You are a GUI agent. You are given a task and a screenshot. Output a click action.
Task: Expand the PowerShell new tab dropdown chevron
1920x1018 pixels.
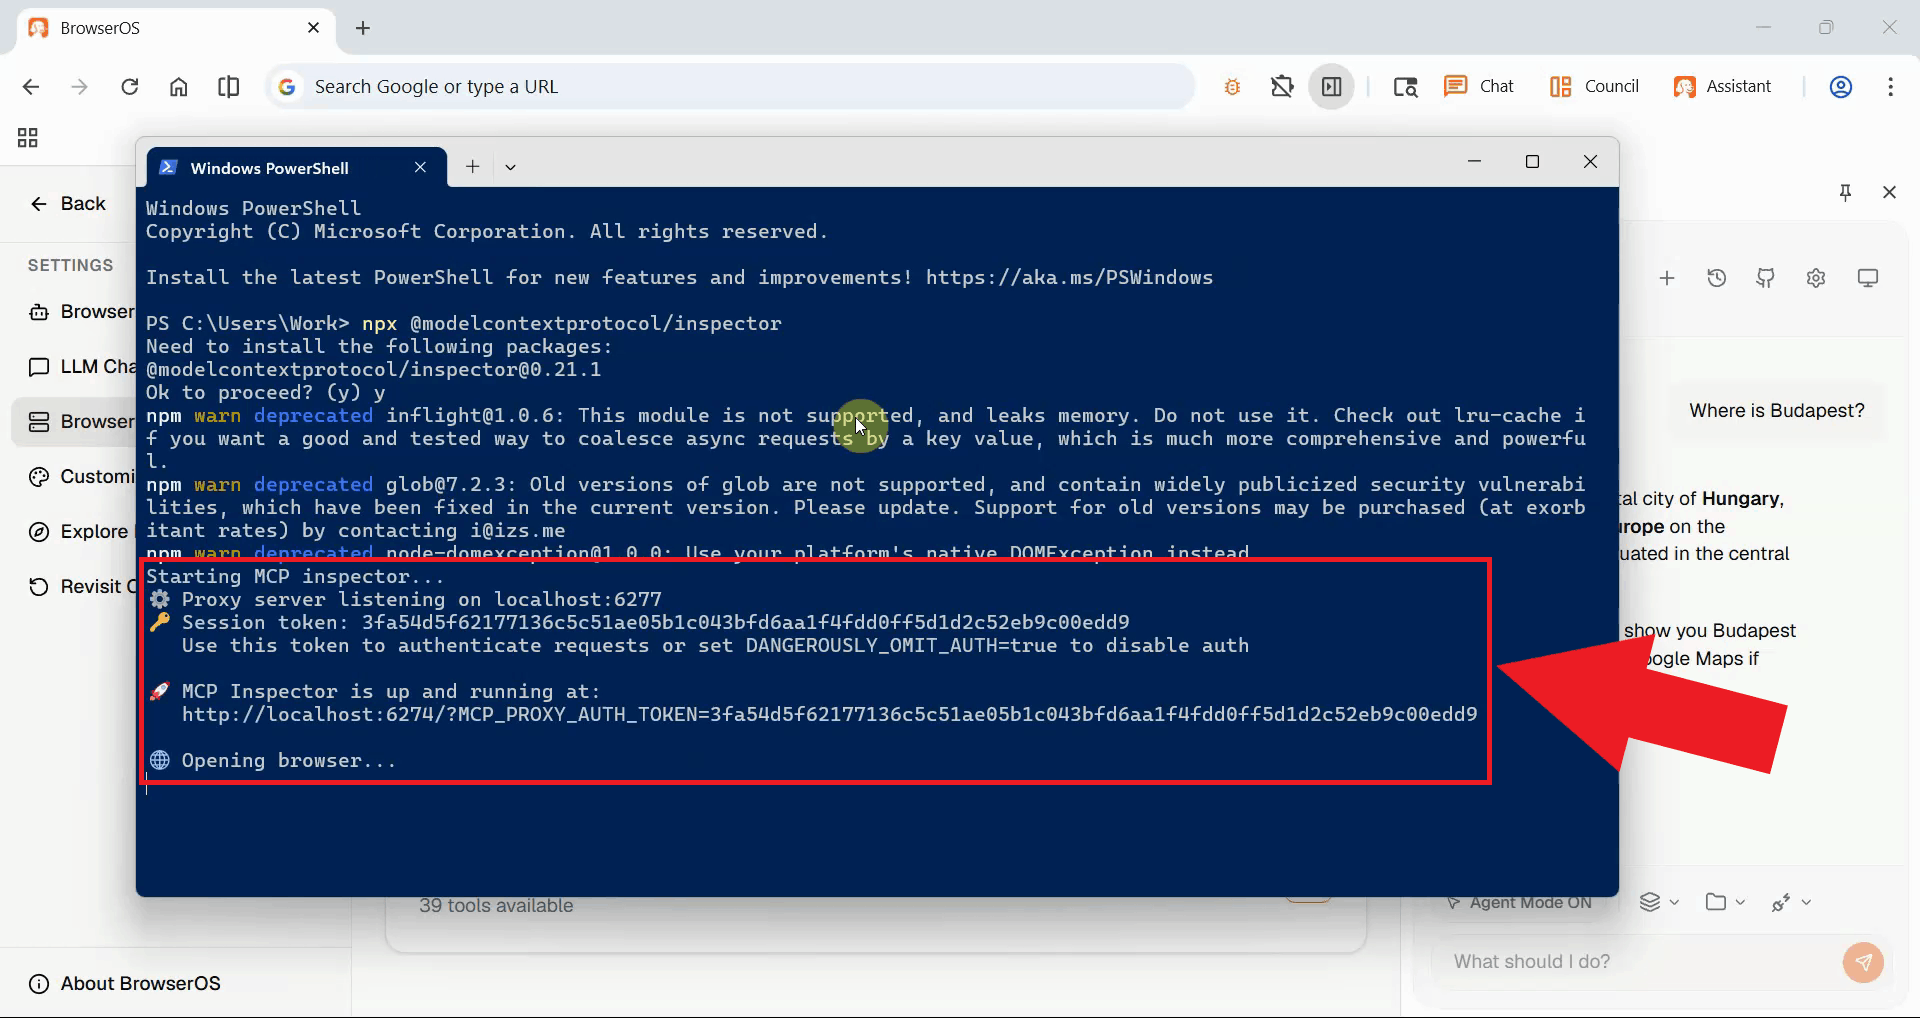coord(510,167)
